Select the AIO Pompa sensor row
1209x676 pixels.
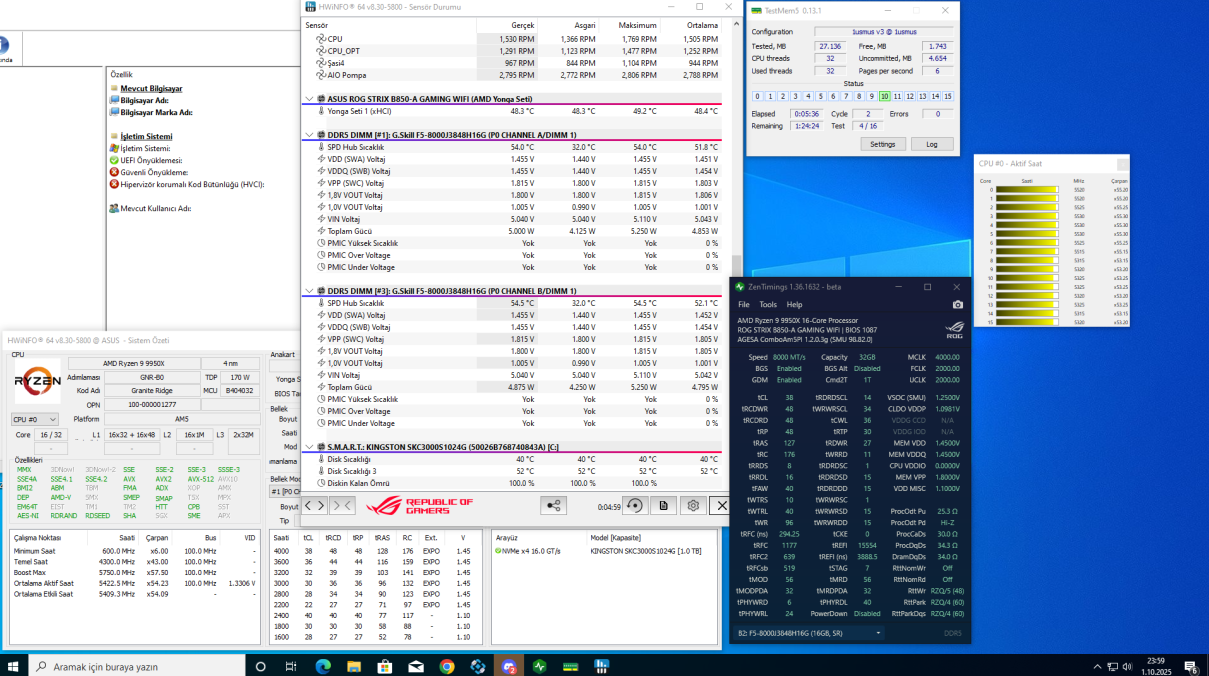pos(512,75)
